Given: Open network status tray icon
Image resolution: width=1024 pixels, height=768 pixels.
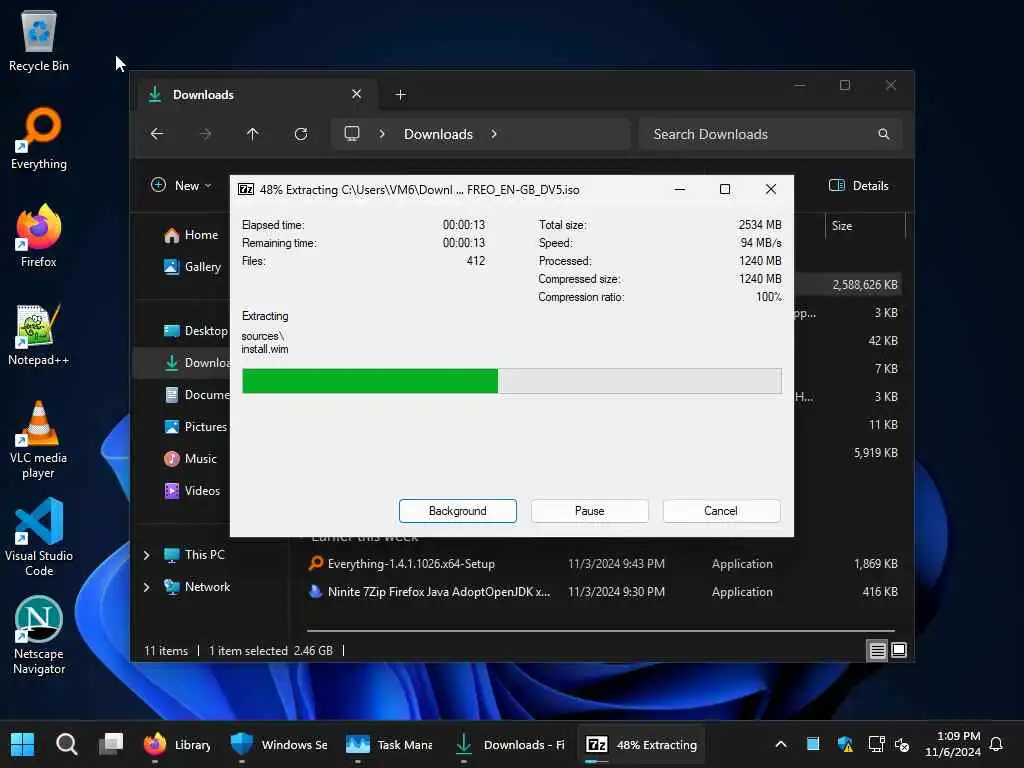Looking at the screenshot, I should [x=876, y=744].
